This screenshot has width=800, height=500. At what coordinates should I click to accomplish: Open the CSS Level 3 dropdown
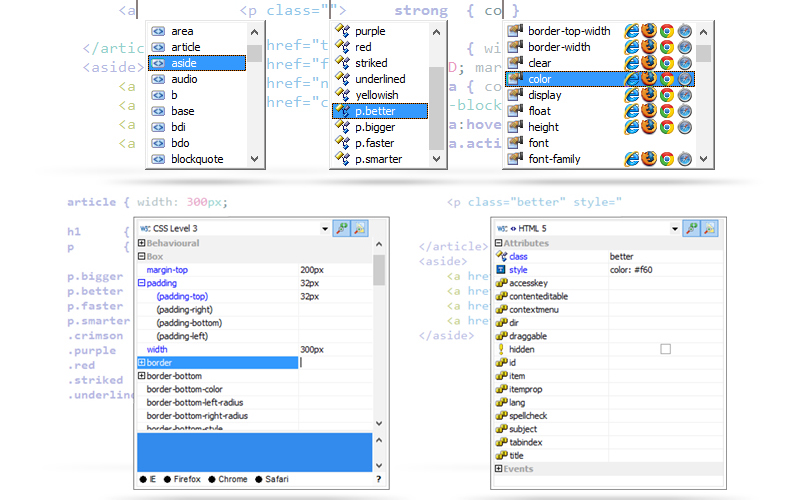(324, 229)
